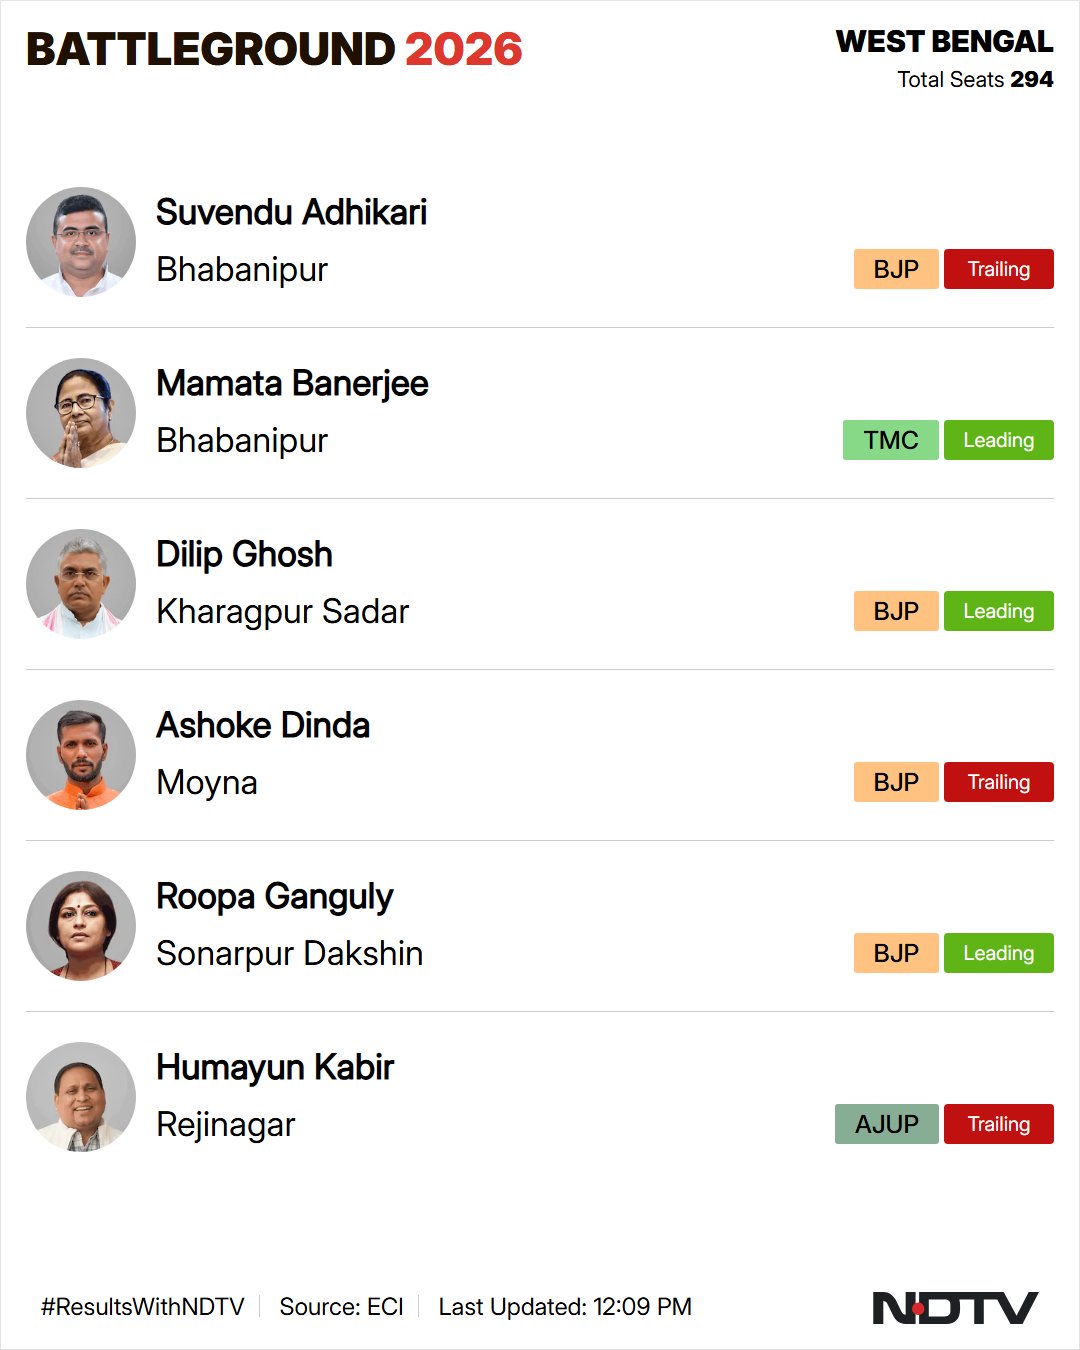
Task: Click the Kharagpur Sadar constituency name
Action: coord(283,612)
